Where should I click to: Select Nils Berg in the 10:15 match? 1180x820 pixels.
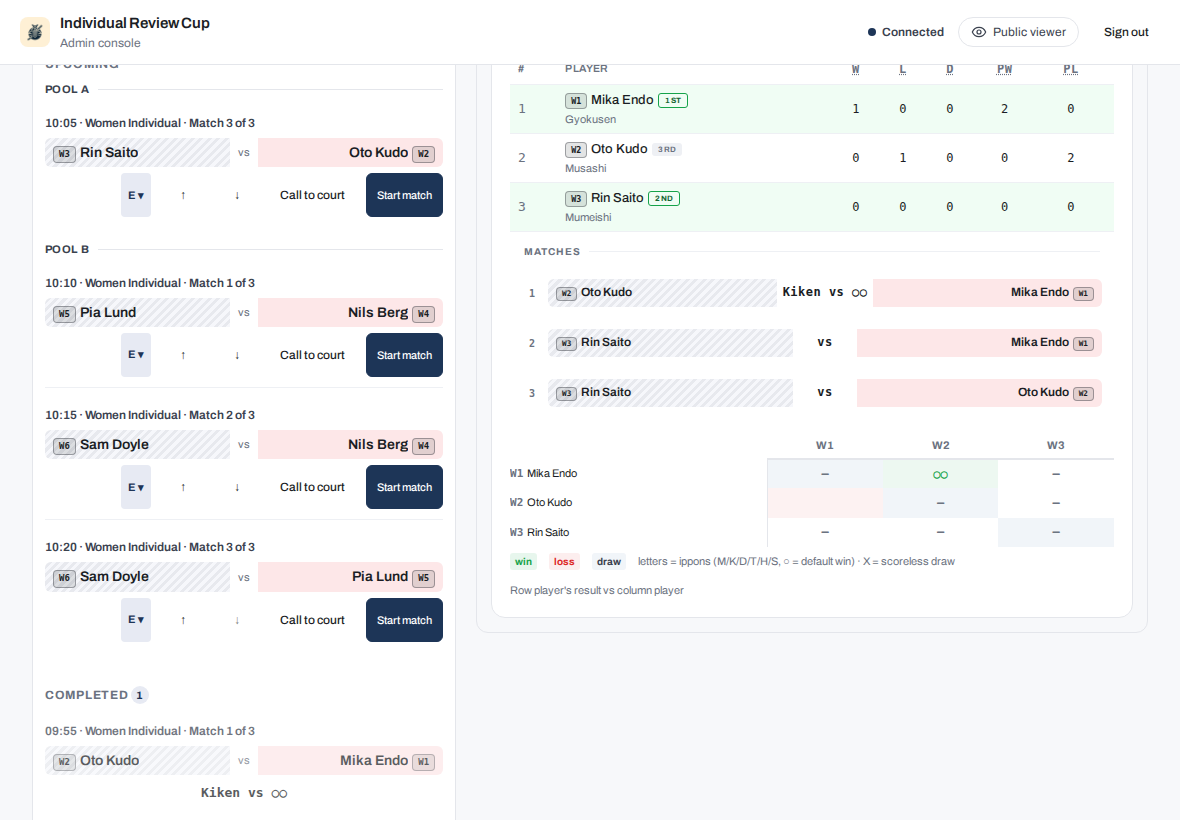pyautogui.click(x=350, y=445)
